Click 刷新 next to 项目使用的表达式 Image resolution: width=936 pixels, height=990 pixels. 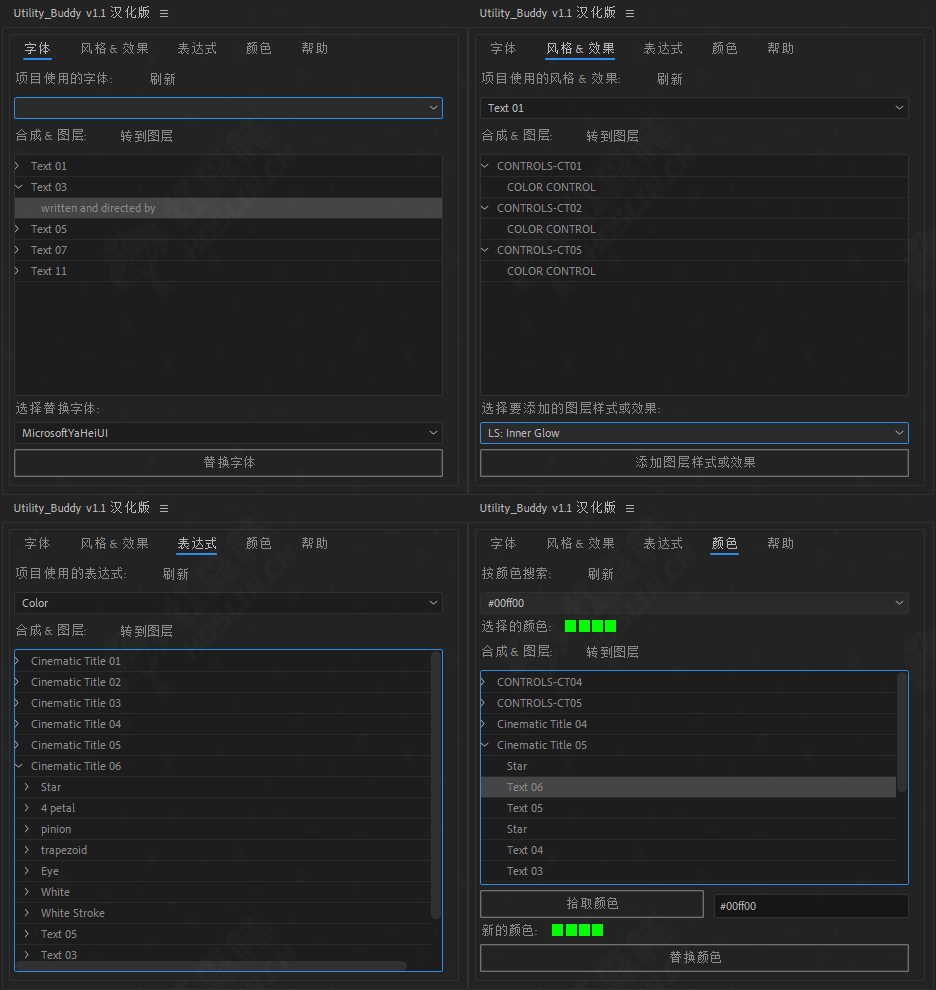coord(176,574)
